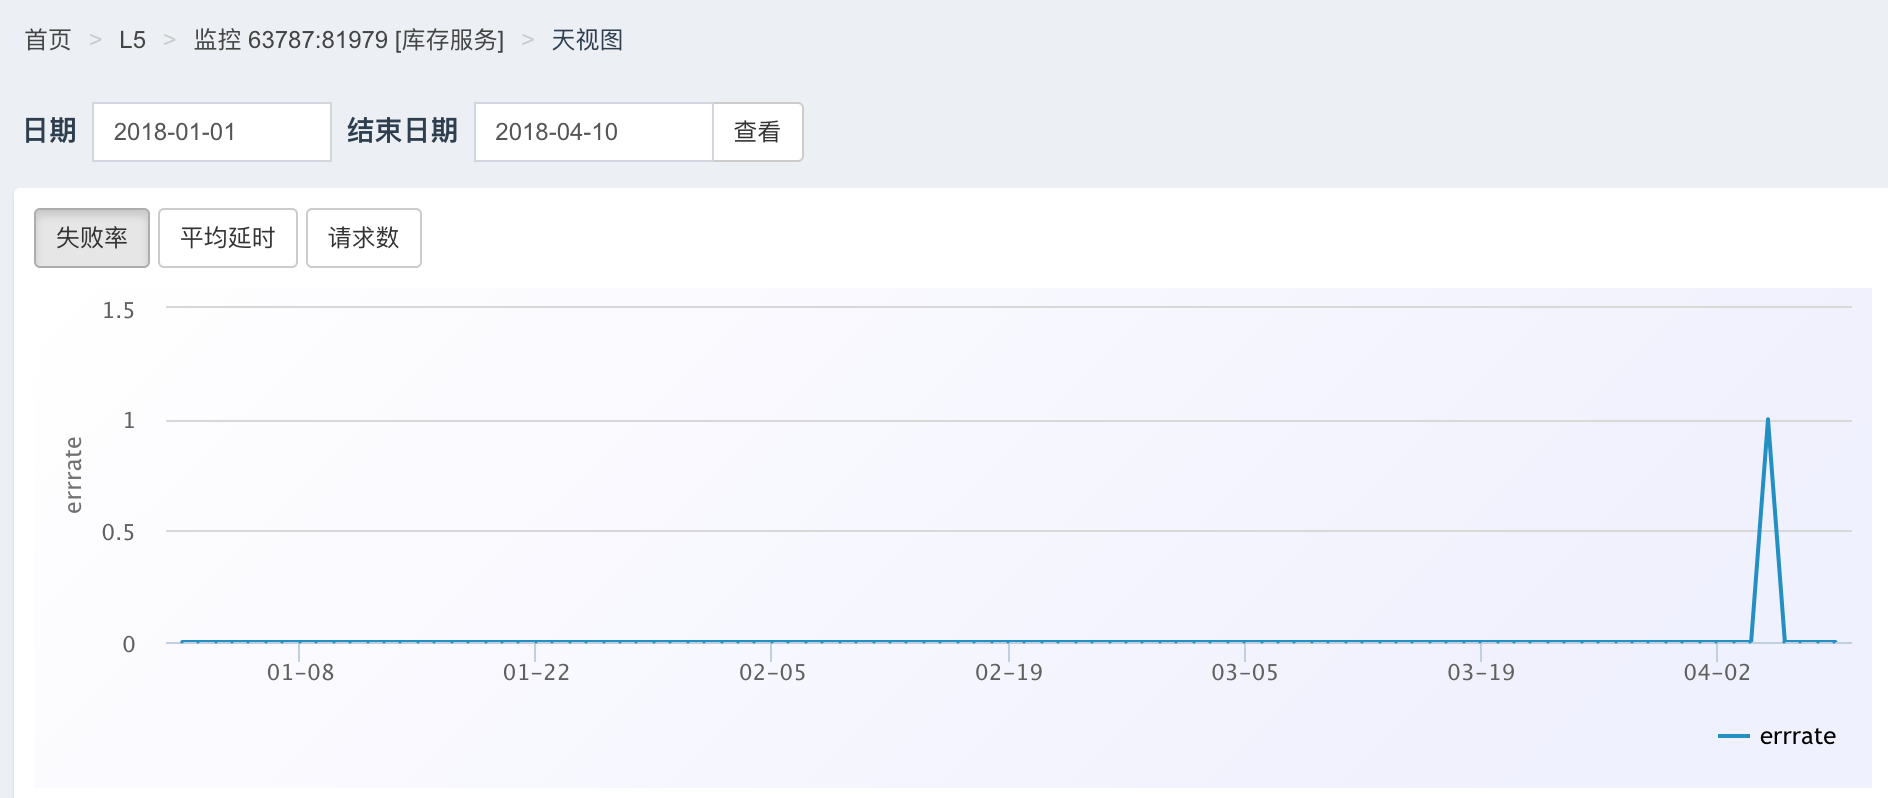Click the 首页 breadcrumb link

(x=48, y=40)
